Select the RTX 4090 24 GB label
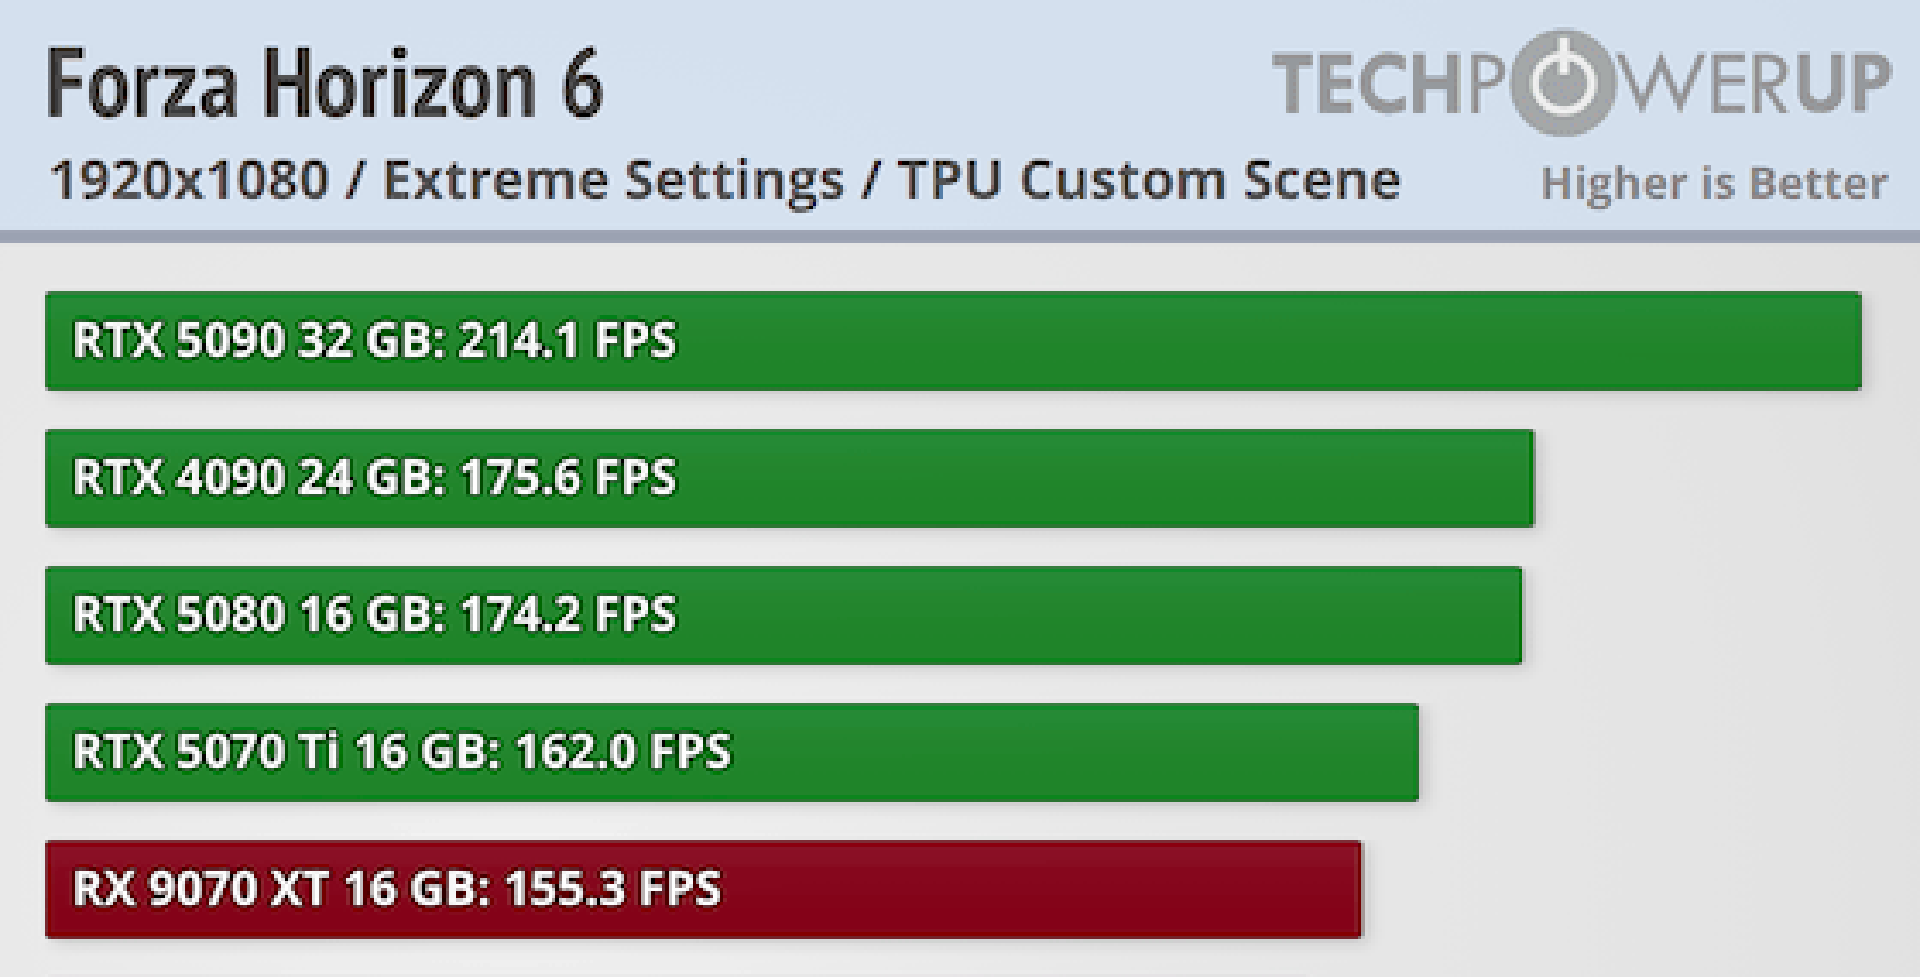 pos(259,477)
